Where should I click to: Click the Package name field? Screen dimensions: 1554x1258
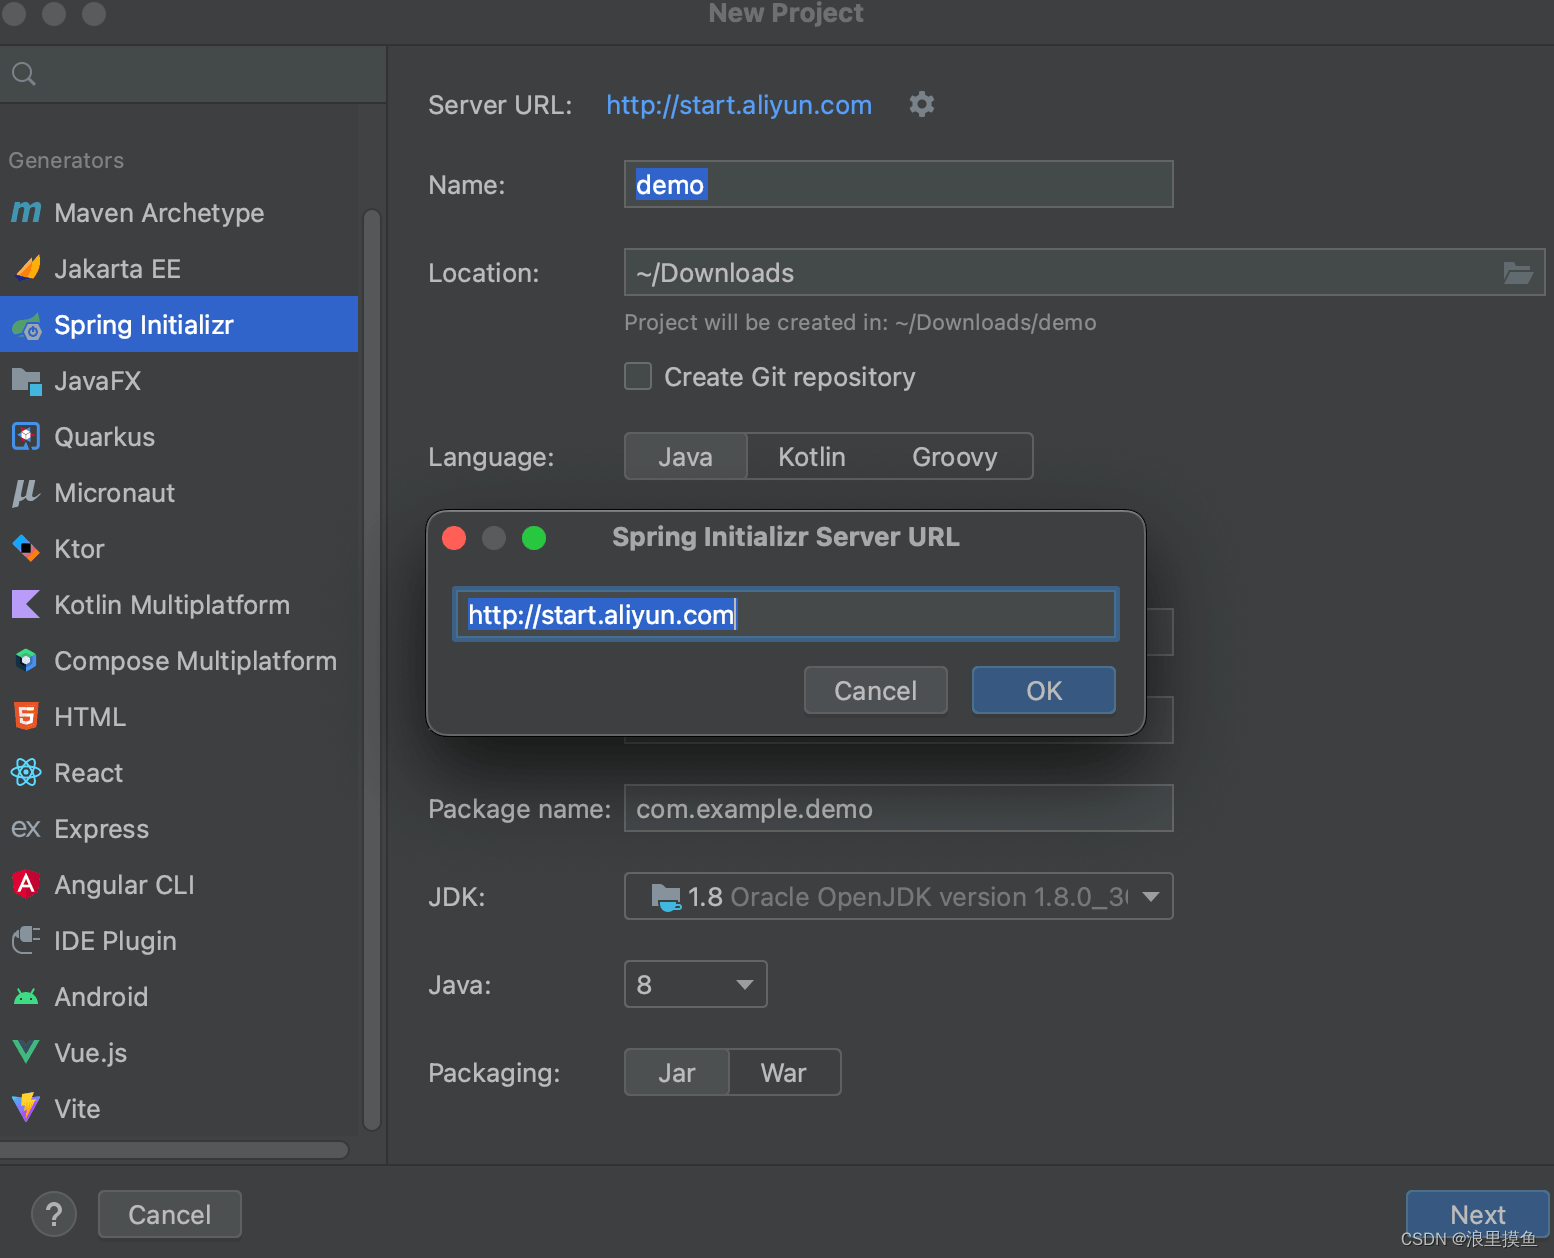pyautogui.click(x=898, y=808)
